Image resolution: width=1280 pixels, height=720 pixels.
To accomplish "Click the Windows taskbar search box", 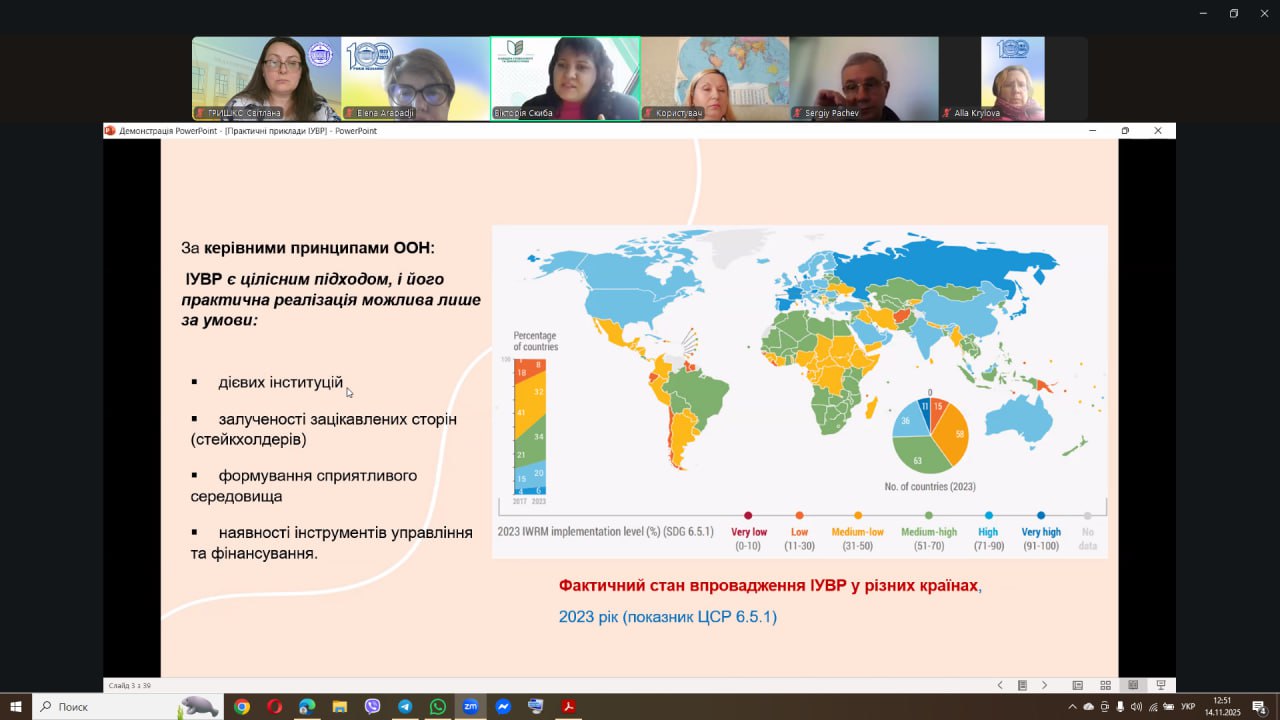I will point(127,707).
